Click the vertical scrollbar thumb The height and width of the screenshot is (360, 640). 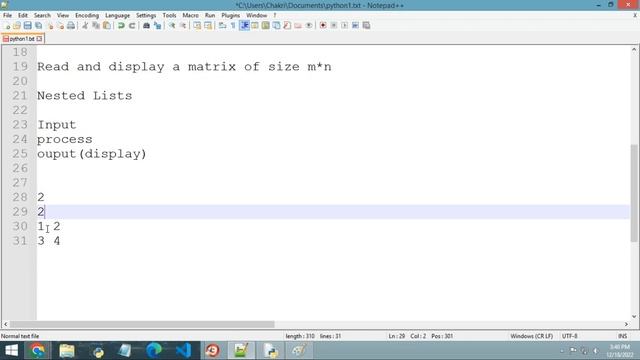(x=634, y=193)
